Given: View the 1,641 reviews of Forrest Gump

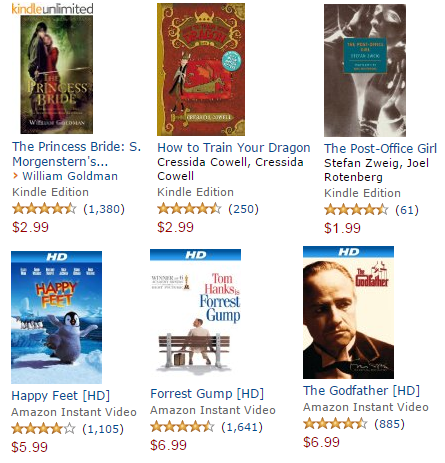Looking at the screenshot, I should click(242, 427).
